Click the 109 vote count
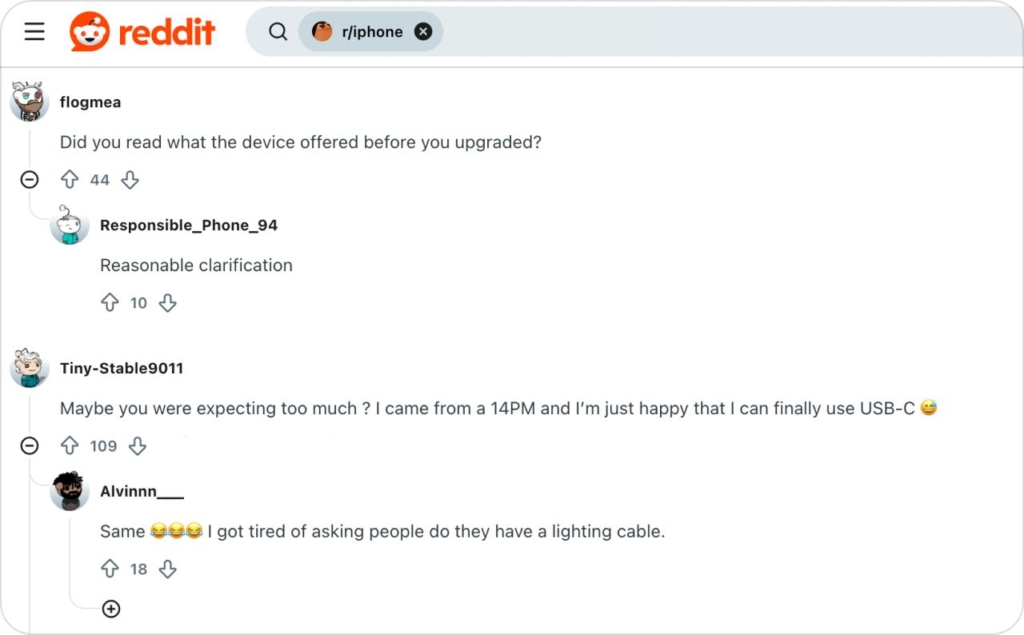Viewport: 1024px width, 635px height. point(102,446)
